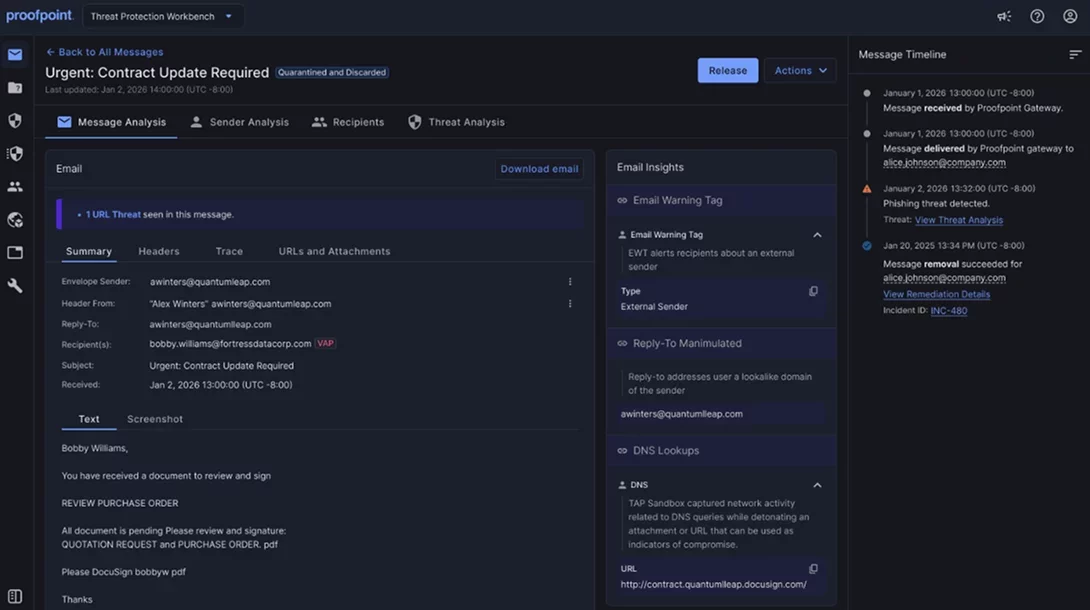Click the Header From "Alex Winters" value
Image resolution: width=1090 pixels, height=610 pixels.
pyautogui.click(x=240, y=304)
